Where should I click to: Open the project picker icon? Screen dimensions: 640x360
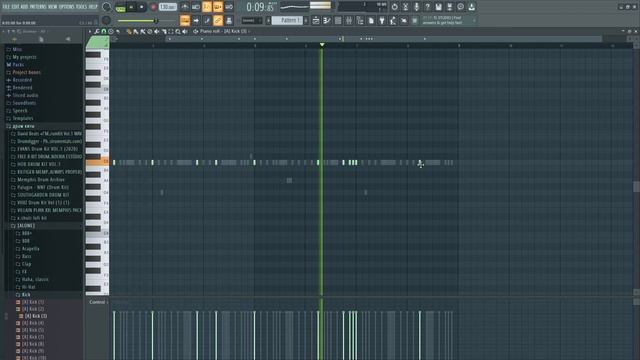tap(371, 20)
